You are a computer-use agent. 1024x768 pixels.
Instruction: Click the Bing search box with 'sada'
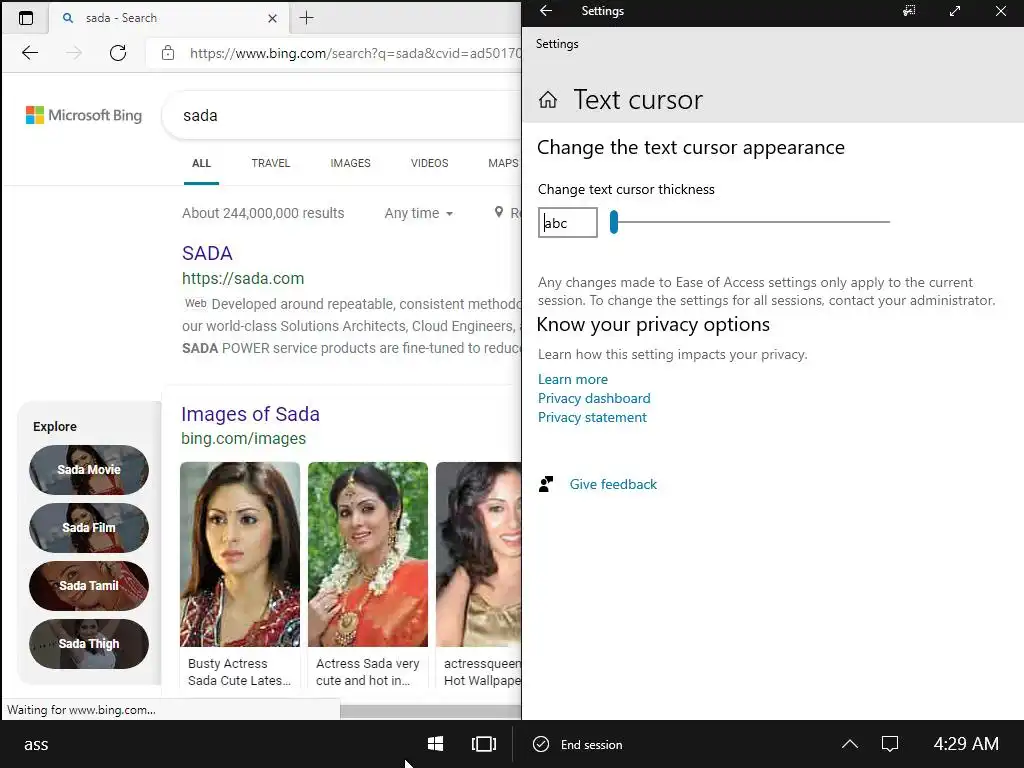tap(342, 116)
